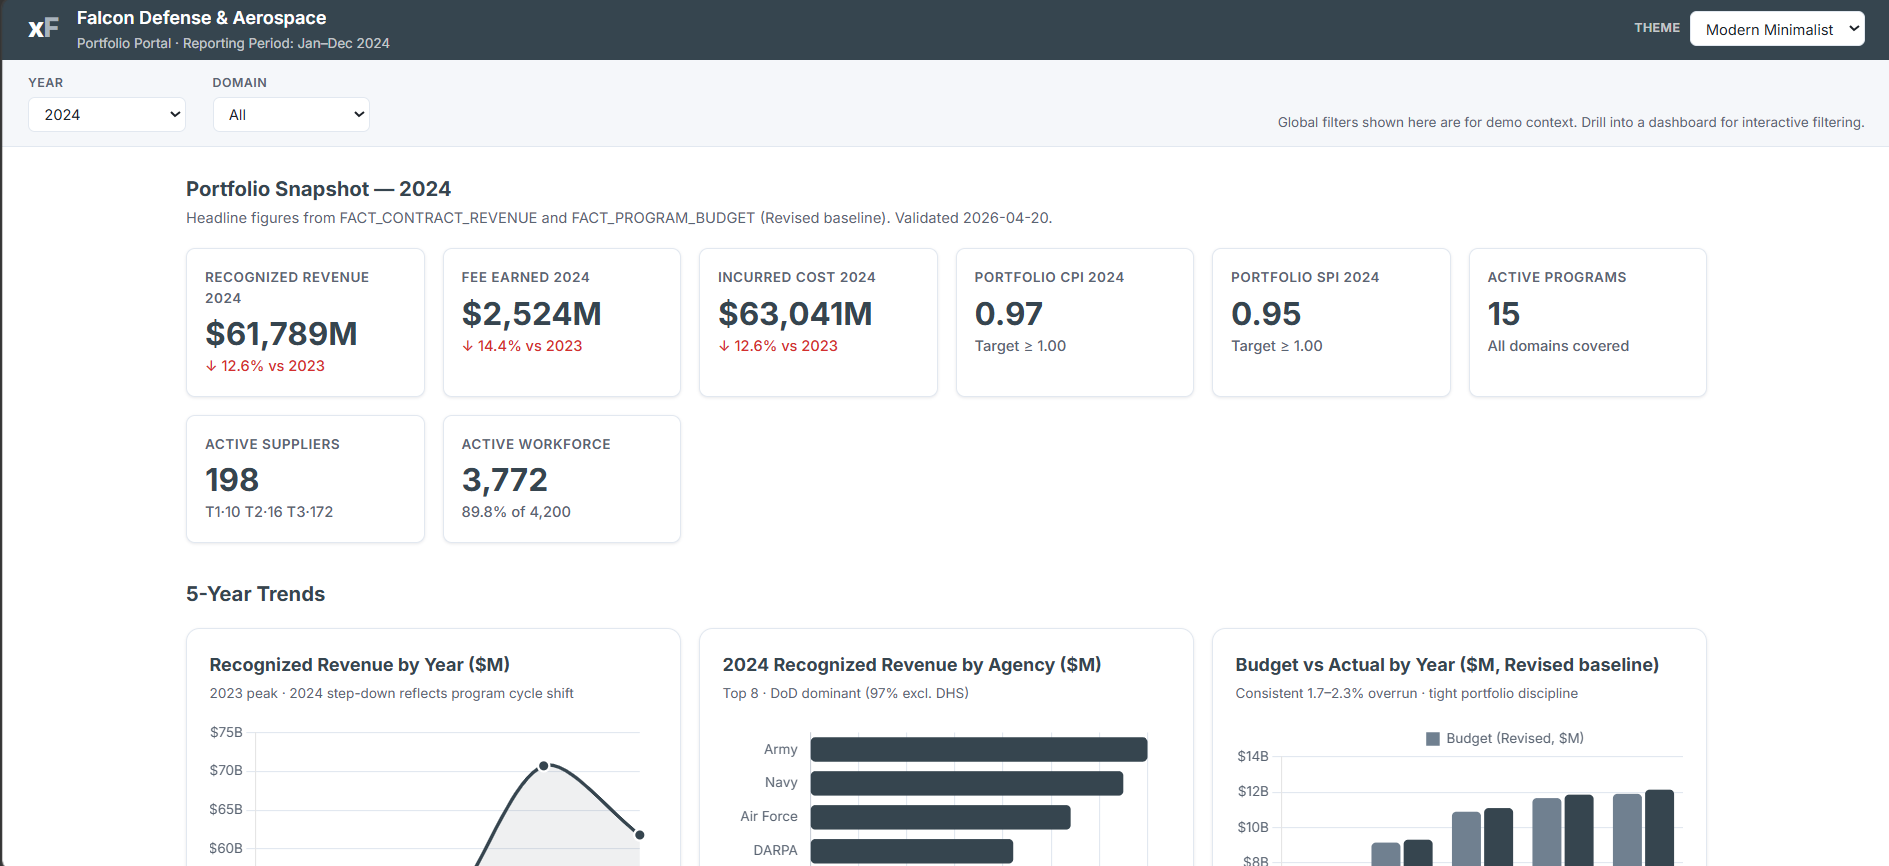Click the 2024 end point on revenue line
1889x866 pixels.
640,835
